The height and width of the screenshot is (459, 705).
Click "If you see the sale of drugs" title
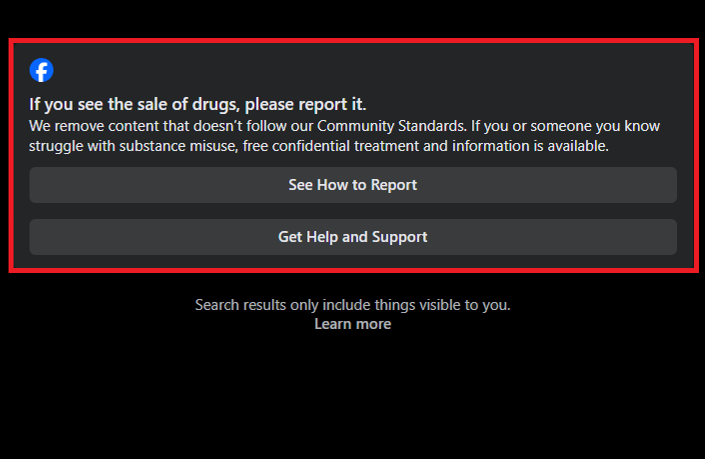coord(197,104)
